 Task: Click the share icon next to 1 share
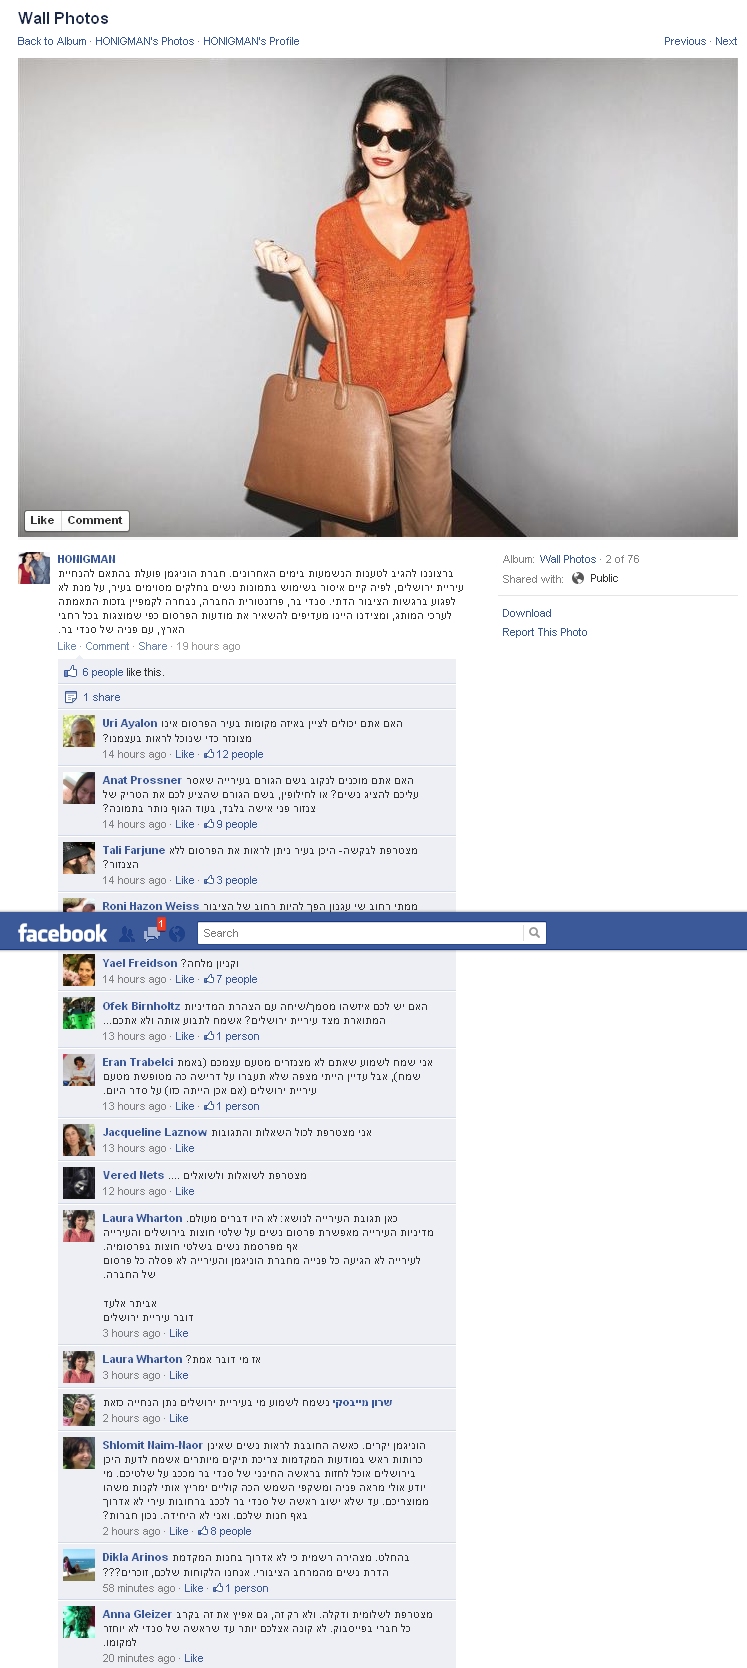pos(71,697)
